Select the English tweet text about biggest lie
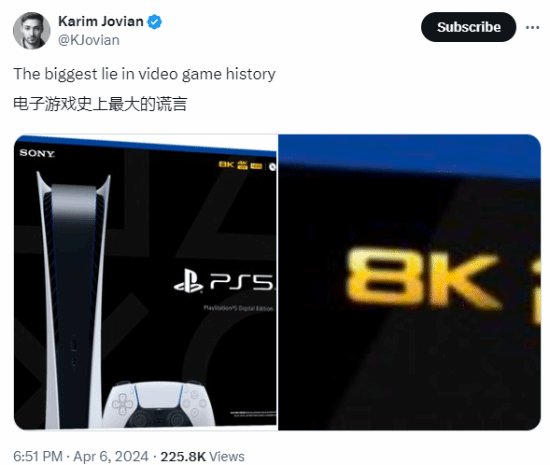 (144, 74)
